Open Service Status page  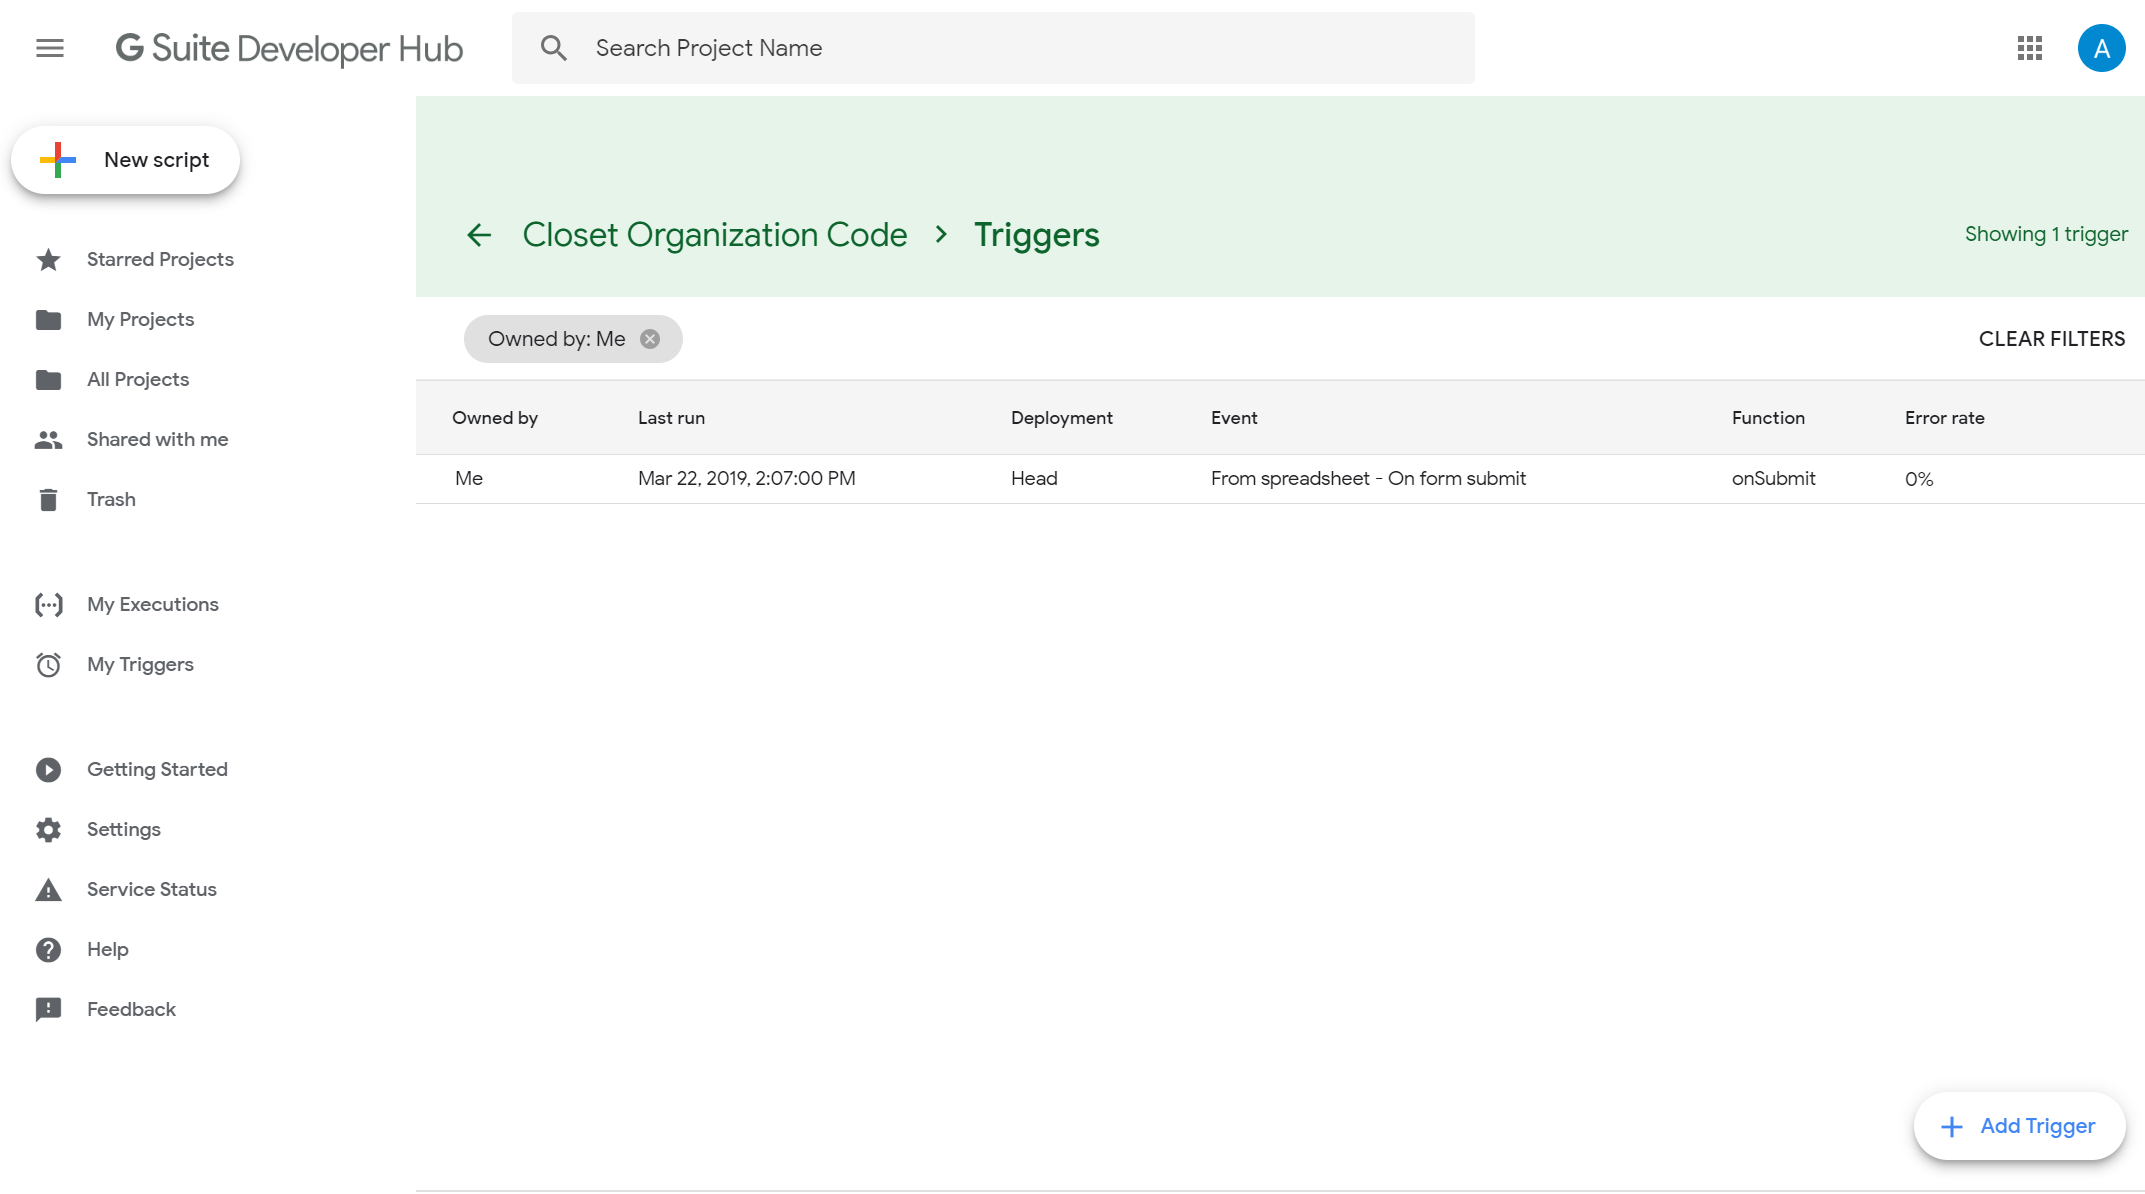[x=151, y=889]
